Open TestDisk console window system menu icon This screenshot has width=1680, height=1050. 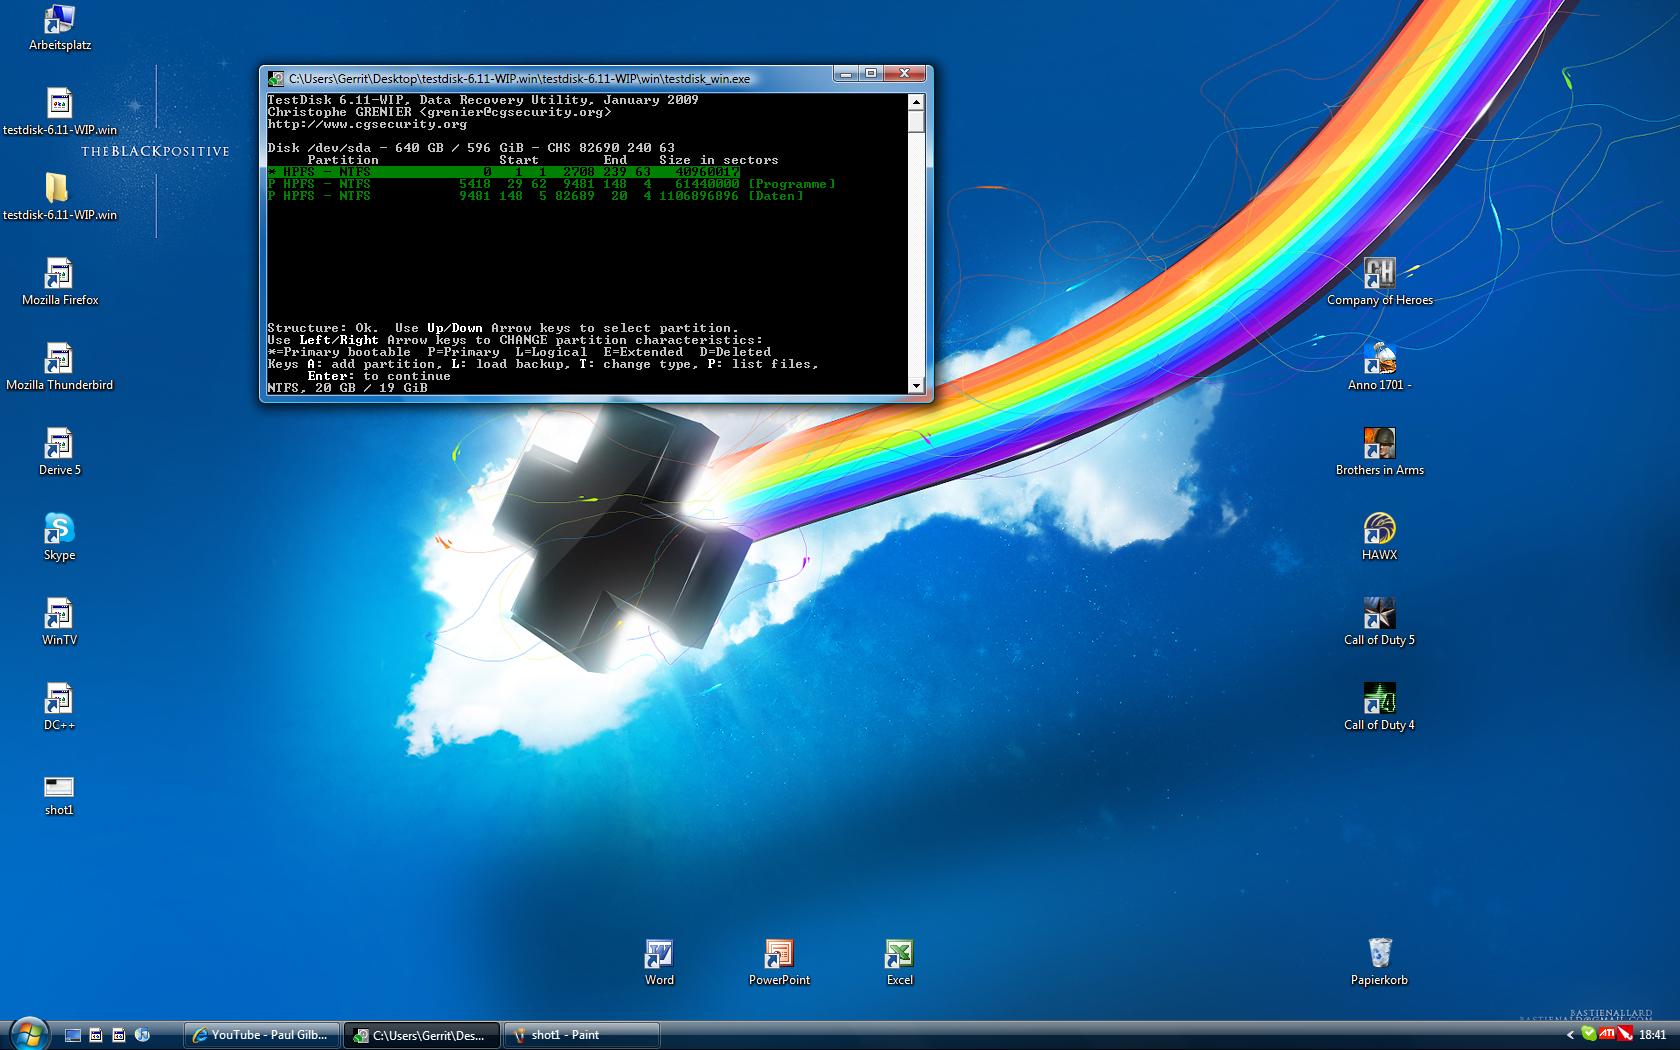tap(276, 78)
